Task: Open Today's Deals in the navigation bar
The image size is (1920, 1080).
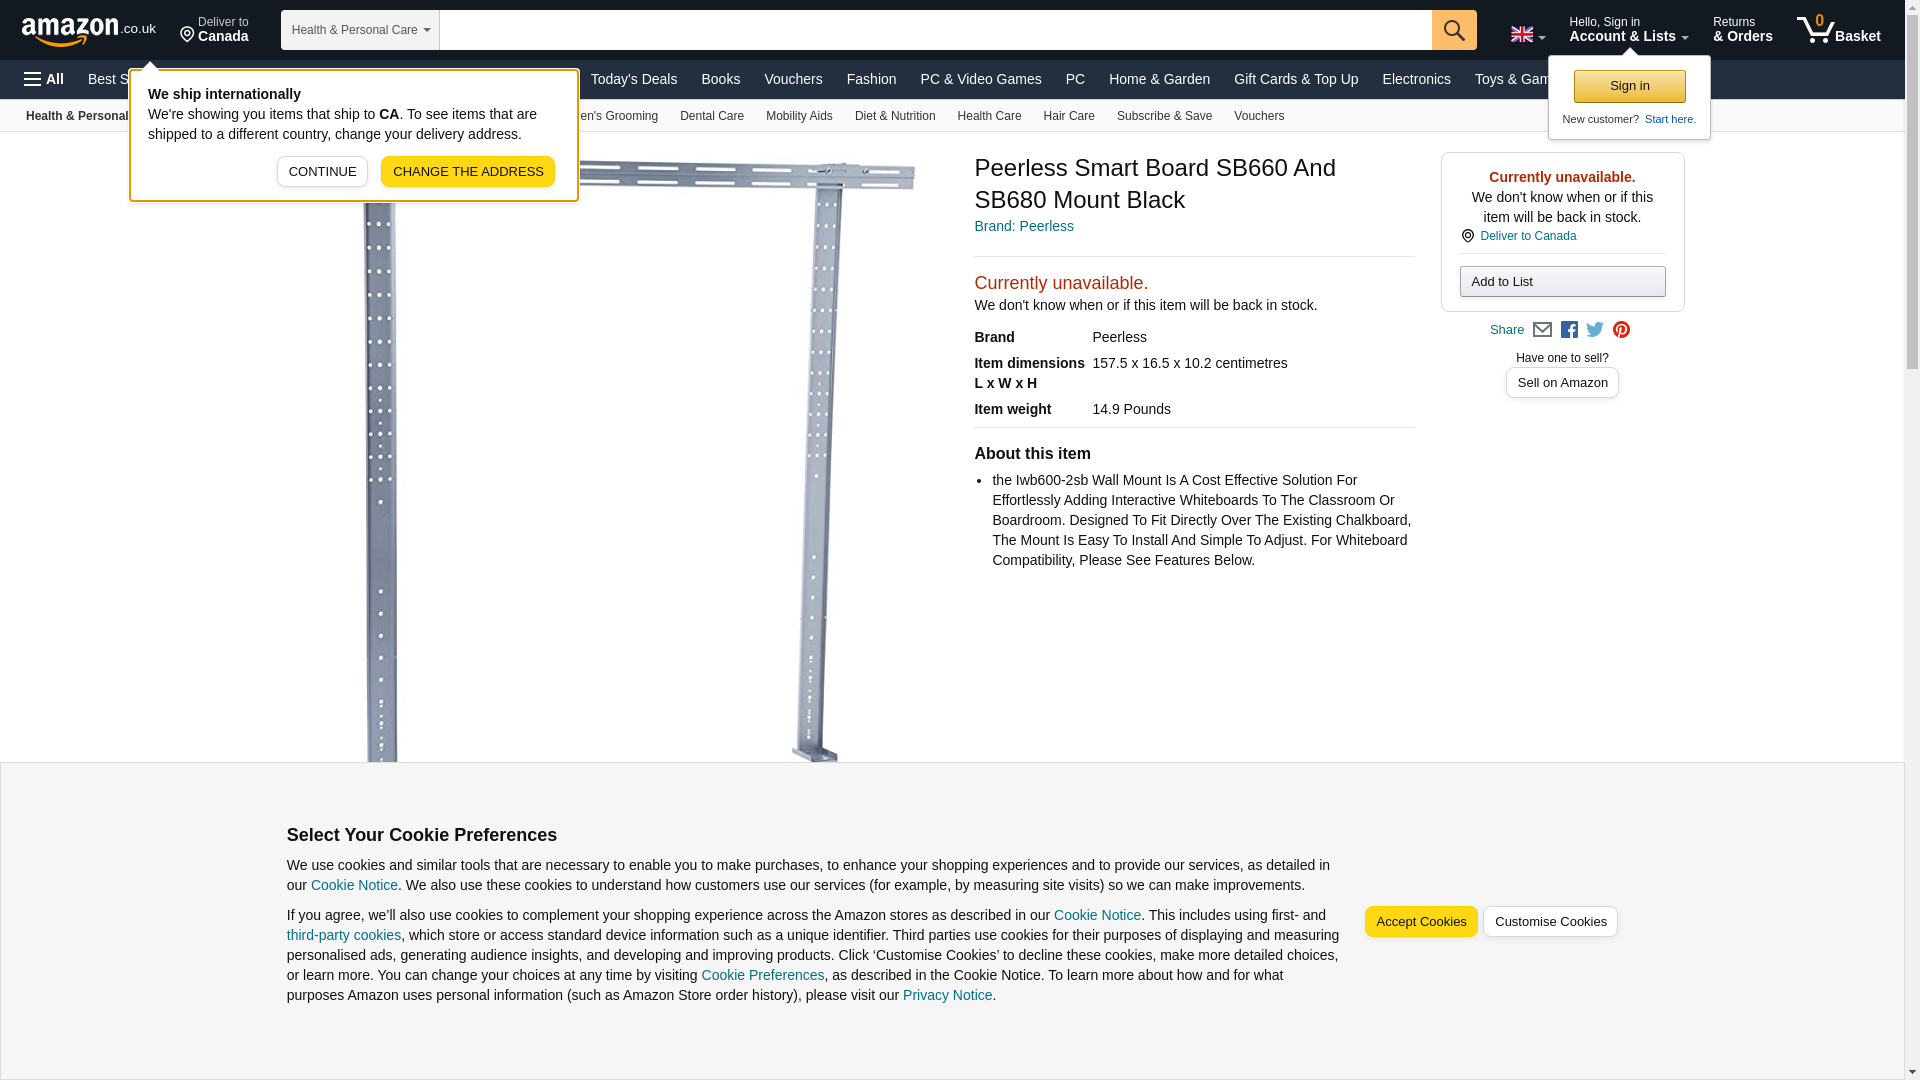Action: coord(633,79)
